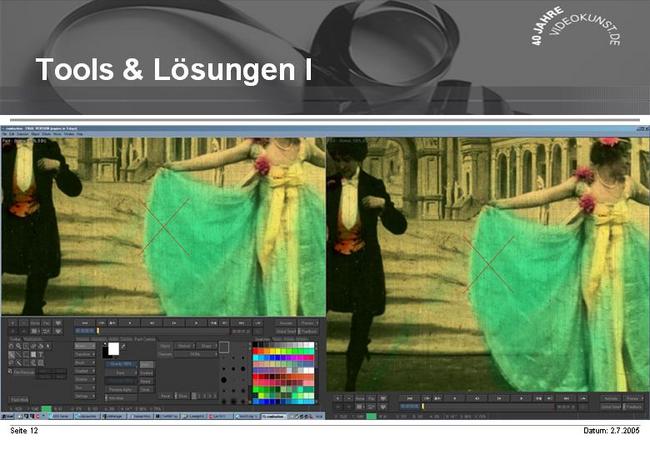Viewport: 650px width, 450px height.
Task: Click the blue timecode field in left window
Action: coord(85,331)
